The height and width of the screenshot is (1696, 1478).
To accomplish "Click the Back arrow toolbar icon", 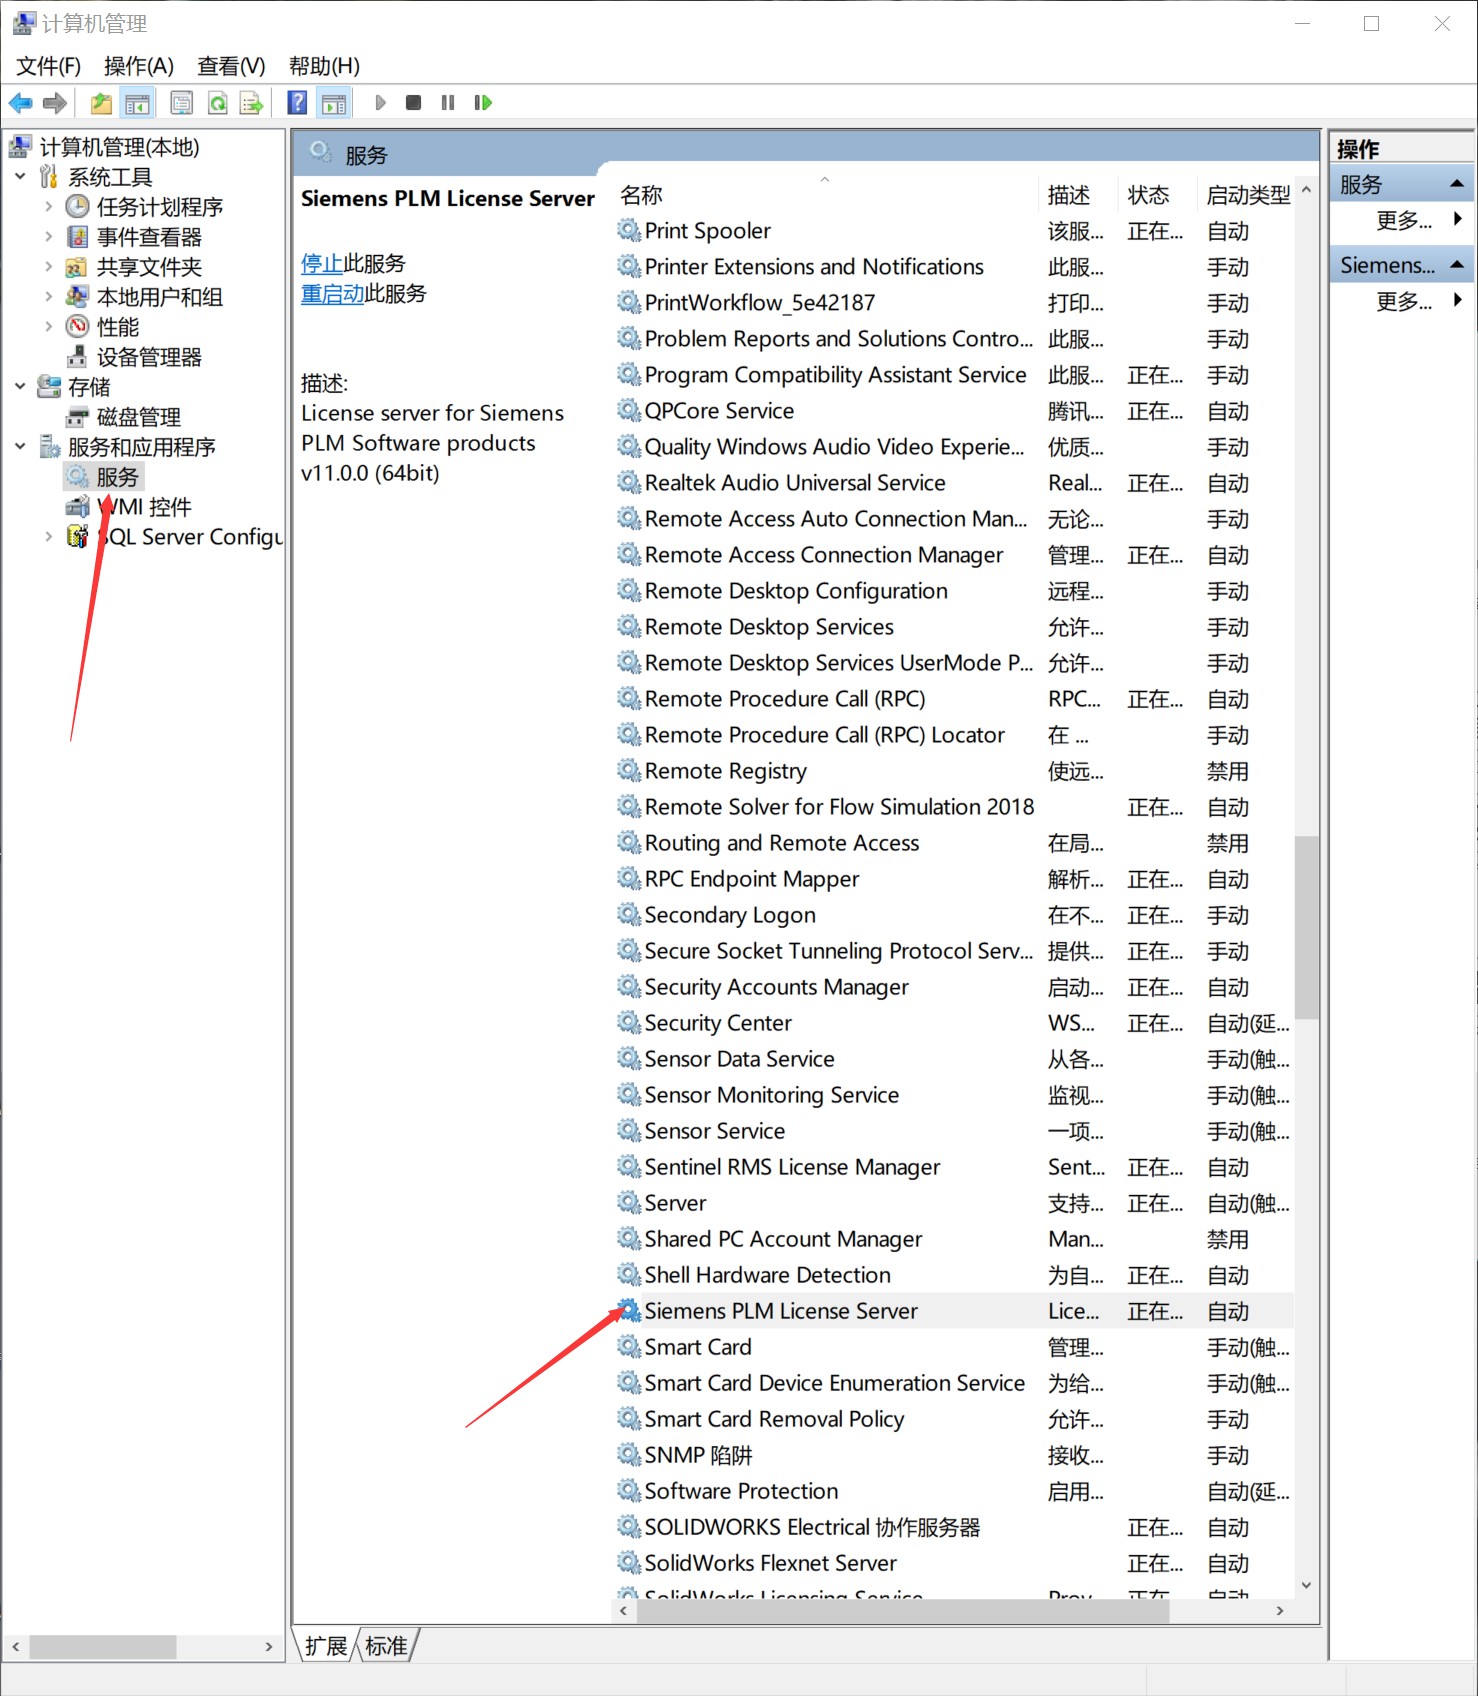I will (x=20, y=103).
